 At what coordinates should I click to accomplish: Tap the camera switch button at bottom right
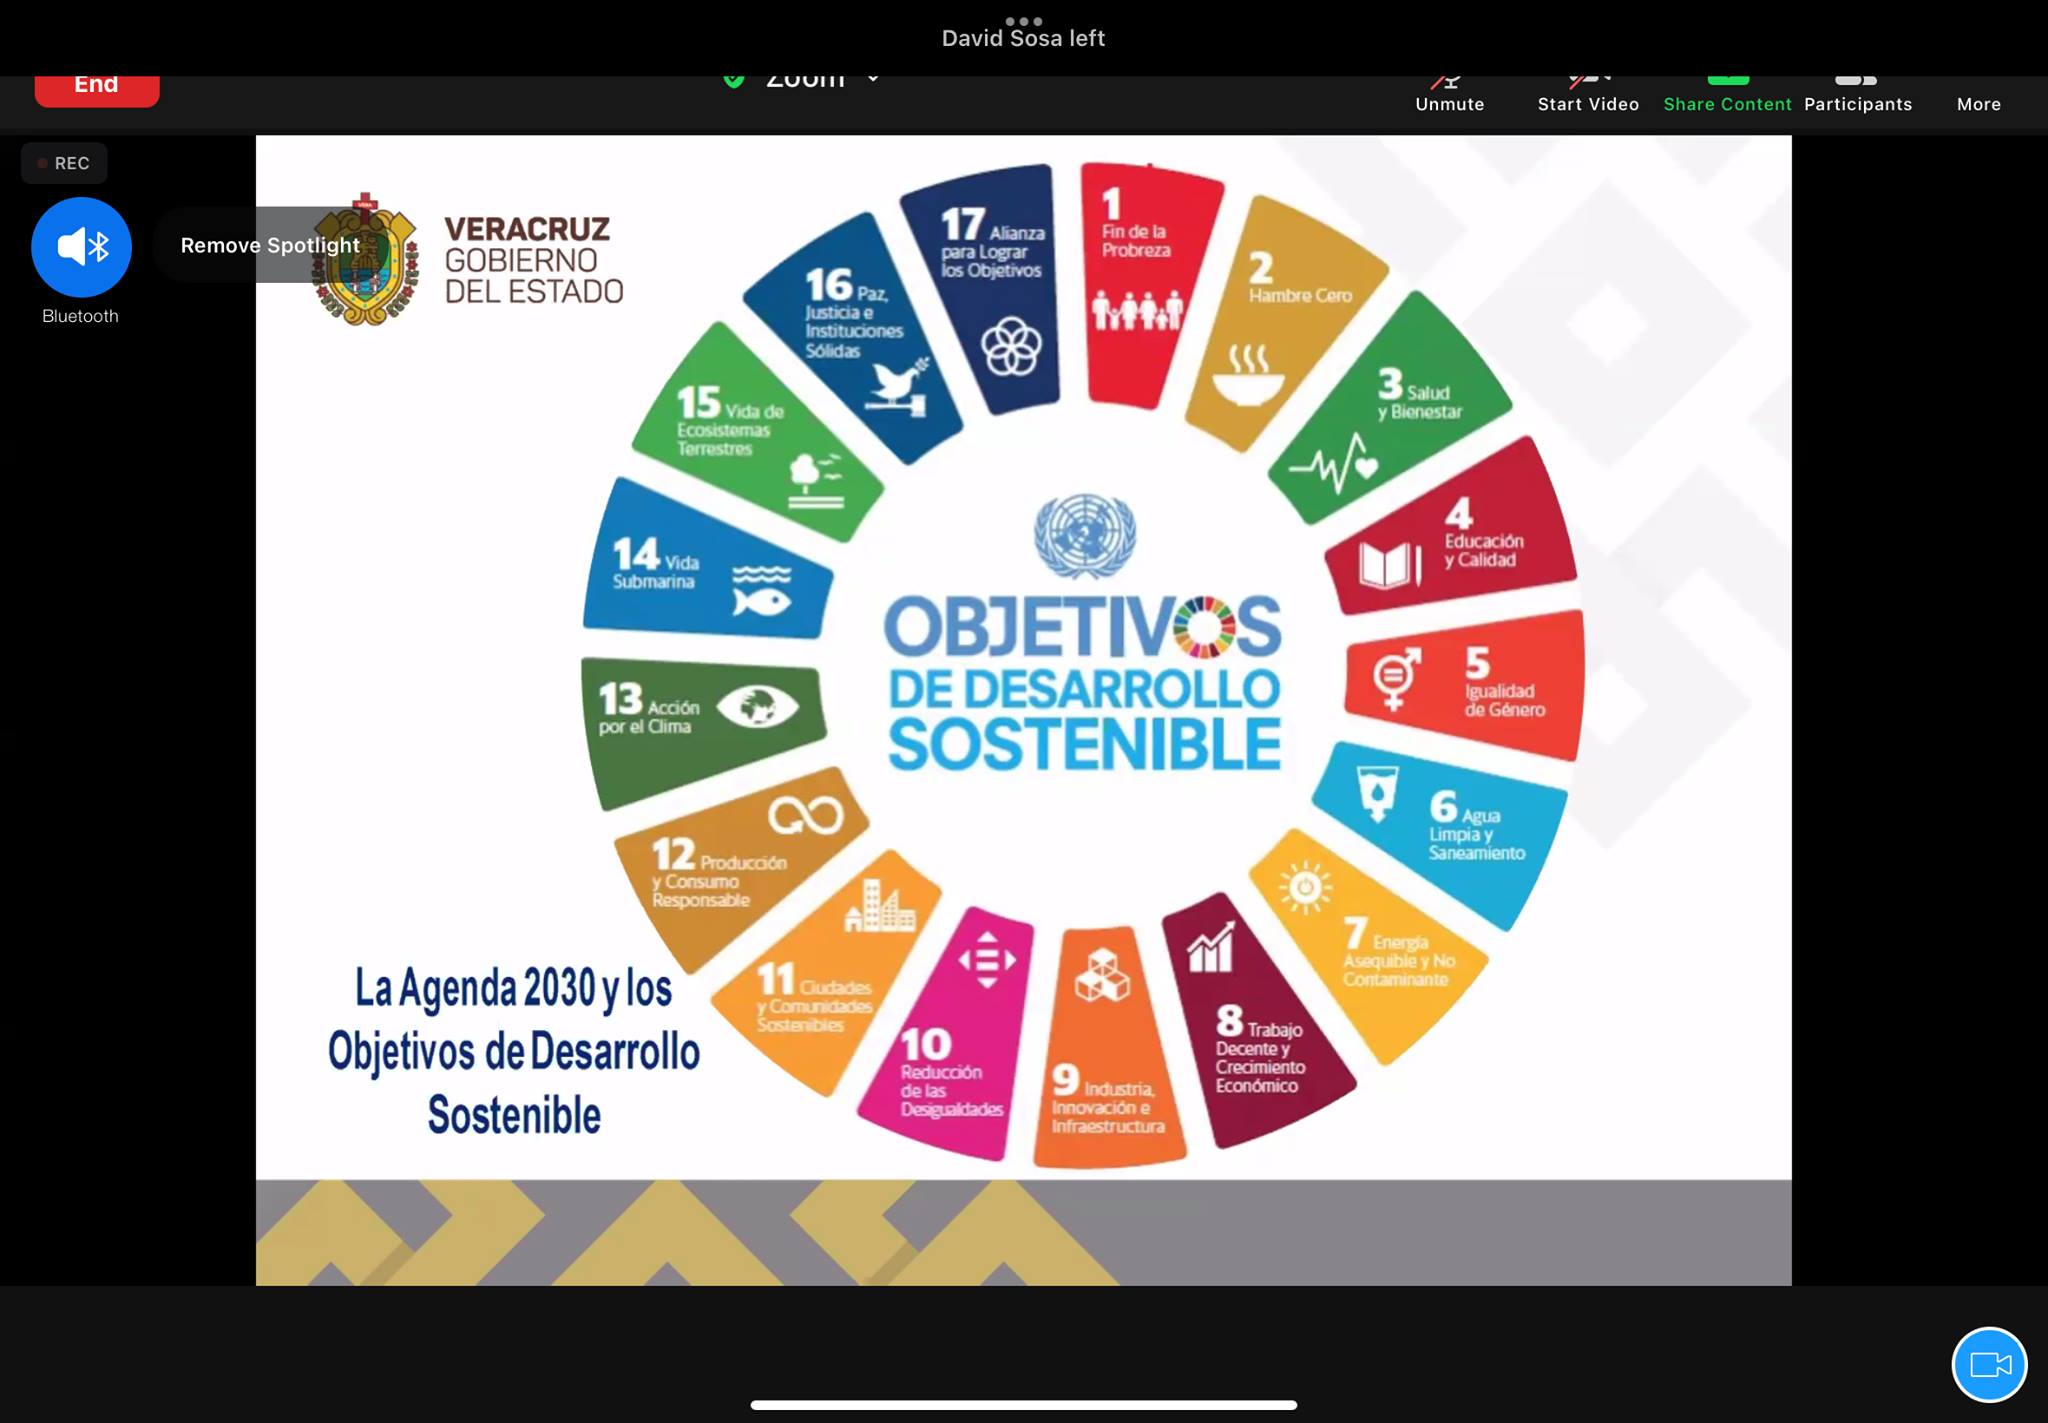(1989, 1364)
